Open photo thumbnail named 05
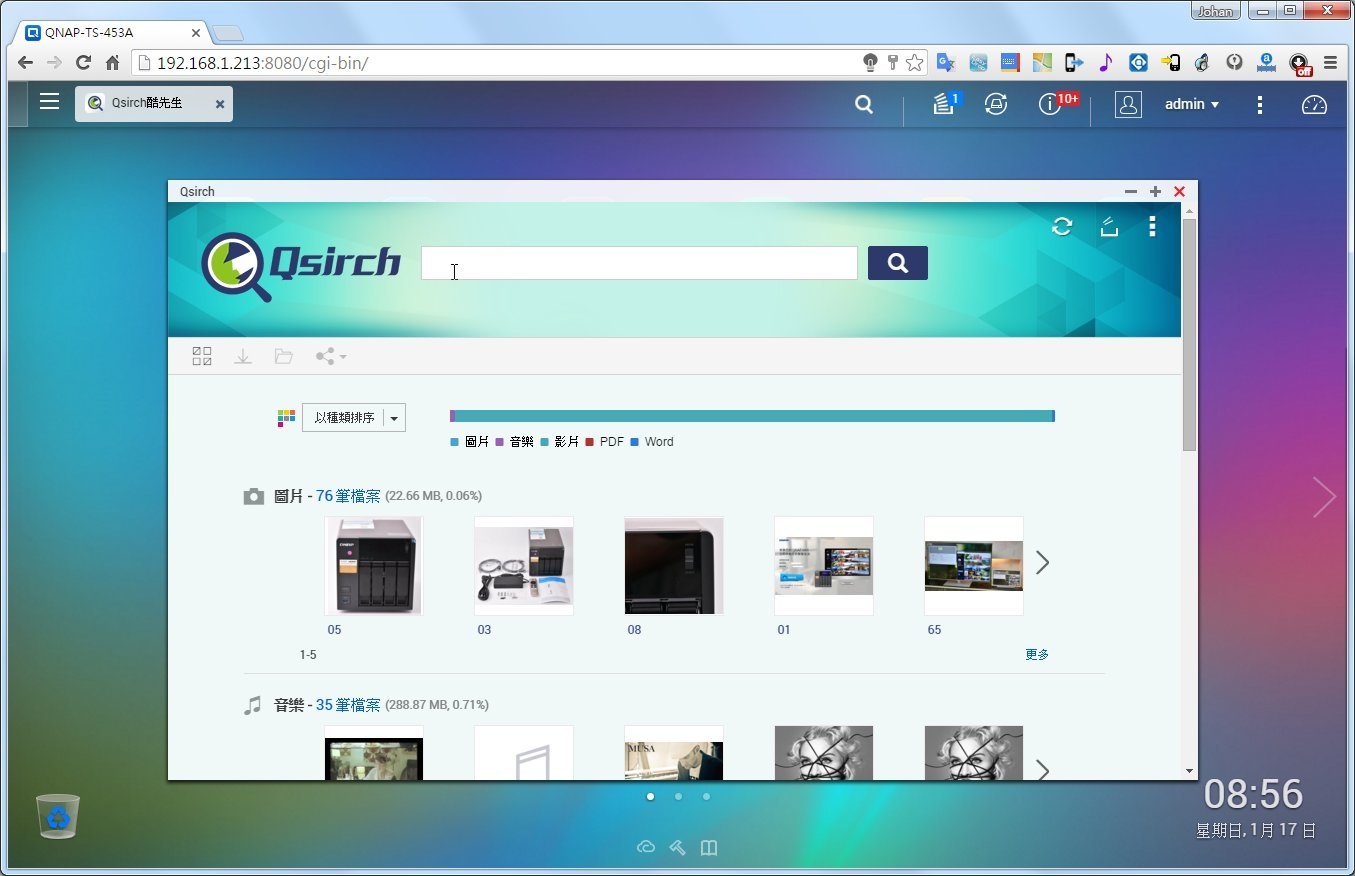The image size is (1355, 876). coord(374,565)
